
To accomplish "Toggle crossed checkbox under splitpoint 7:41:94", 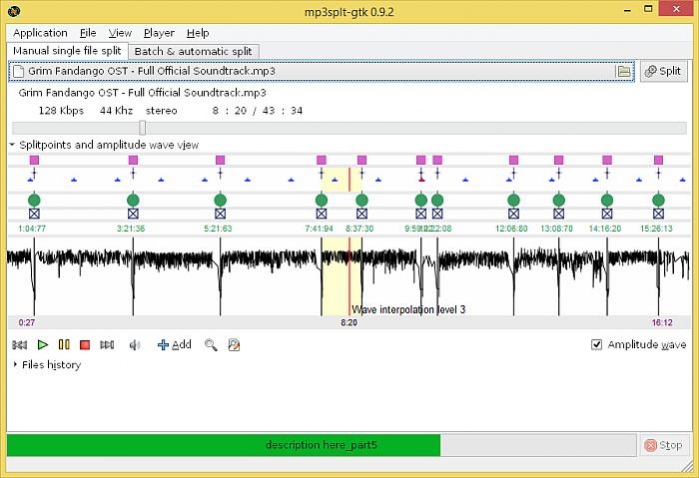I will pos(321,214).
